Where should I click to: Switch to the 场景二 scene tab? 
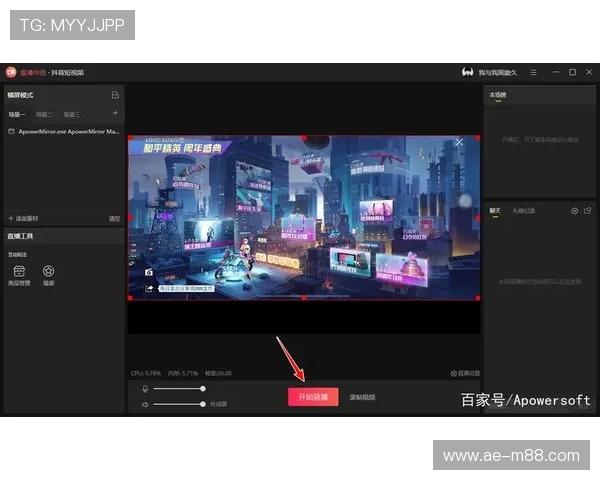44,114
